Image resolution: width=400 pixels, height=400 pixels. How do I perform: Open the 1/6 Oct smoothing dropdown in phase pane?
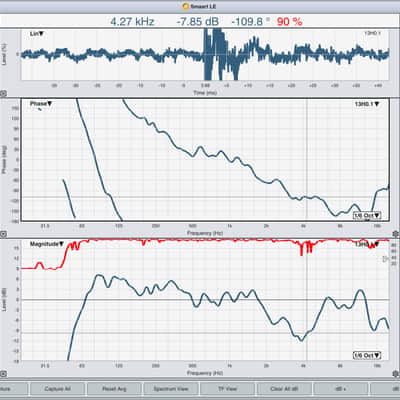click(367, 216)
